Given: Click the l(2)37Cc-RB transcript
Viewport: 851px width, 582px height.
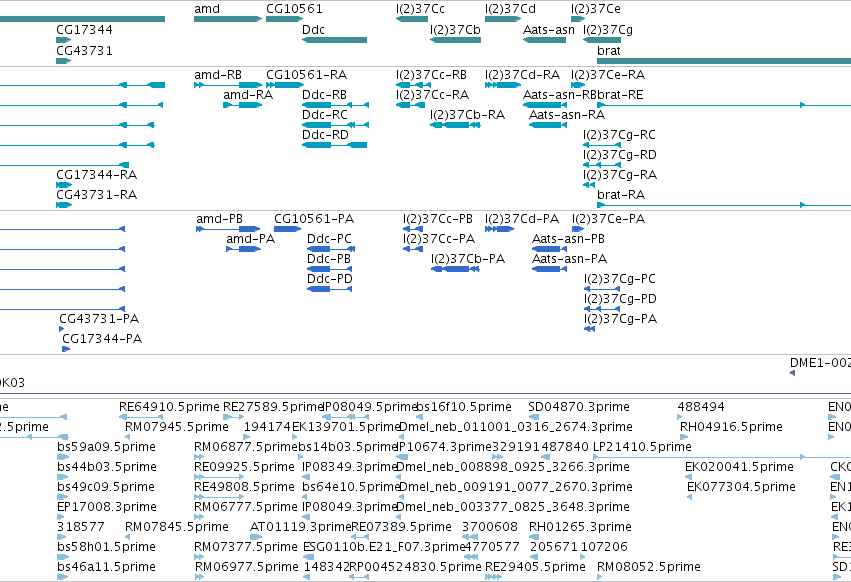Looking at the screenshot, I should 412,85.
